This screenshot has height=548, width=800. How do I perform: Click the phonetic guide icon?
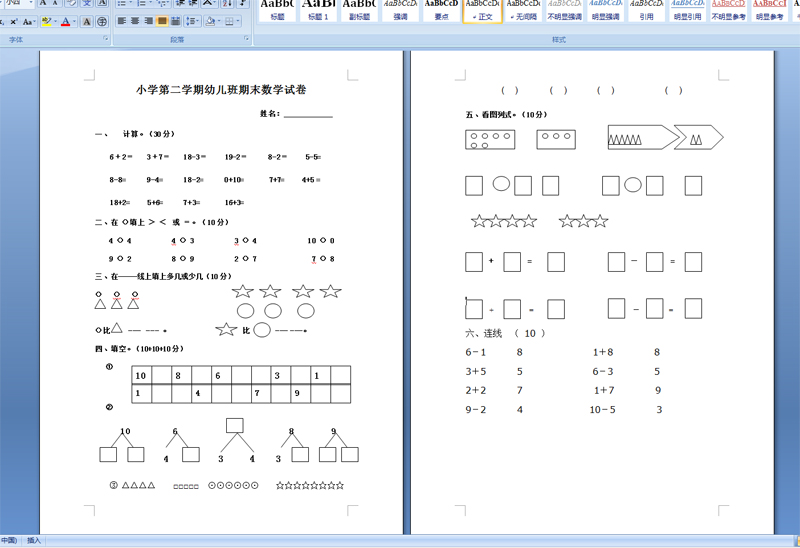(x=87, y=3)
